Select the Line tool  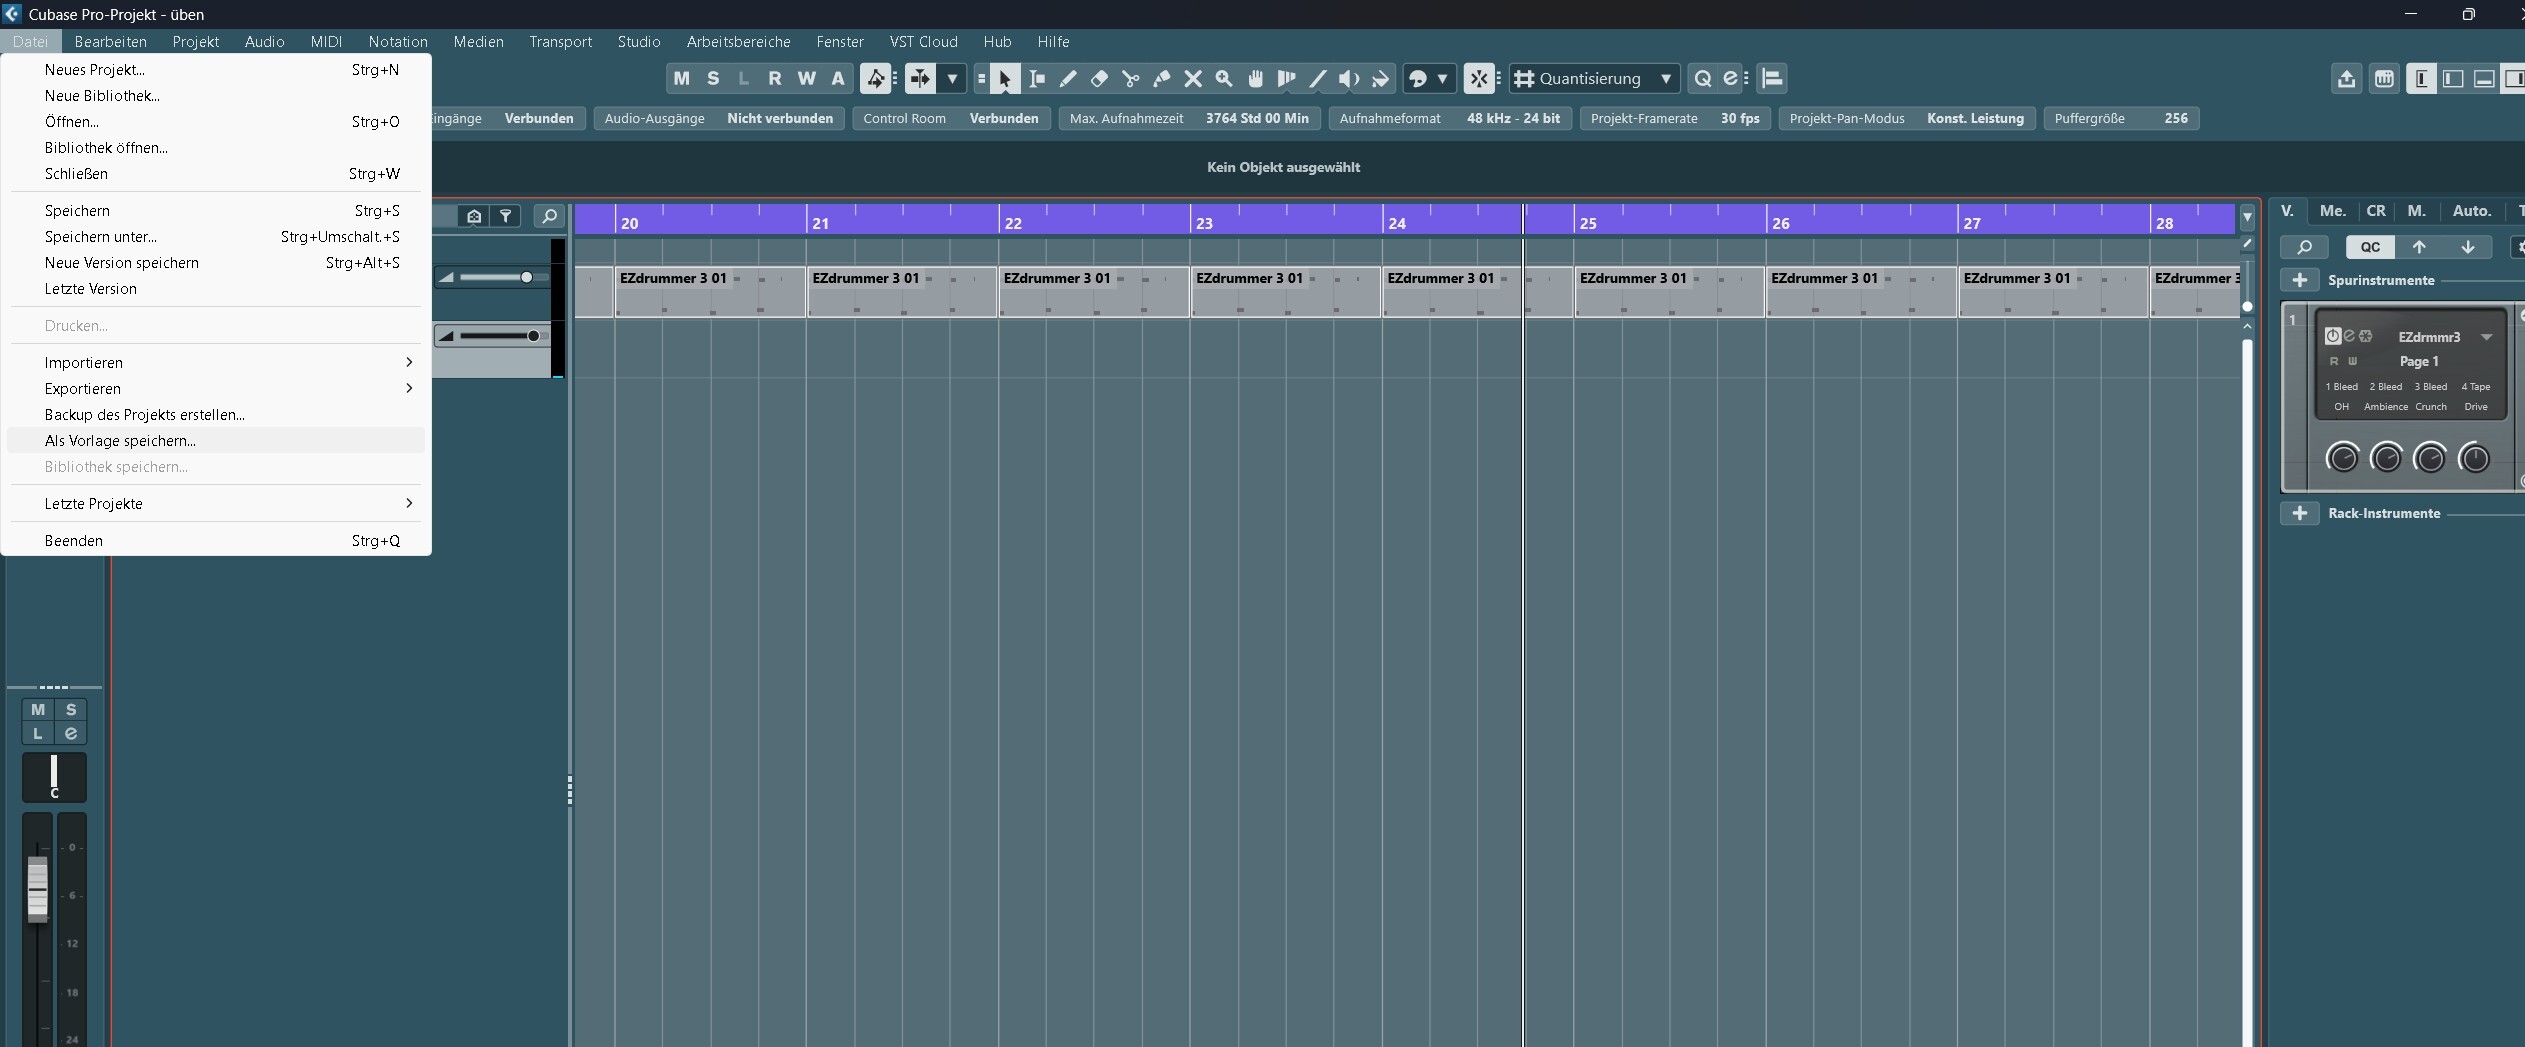(x=1318, y=78)
